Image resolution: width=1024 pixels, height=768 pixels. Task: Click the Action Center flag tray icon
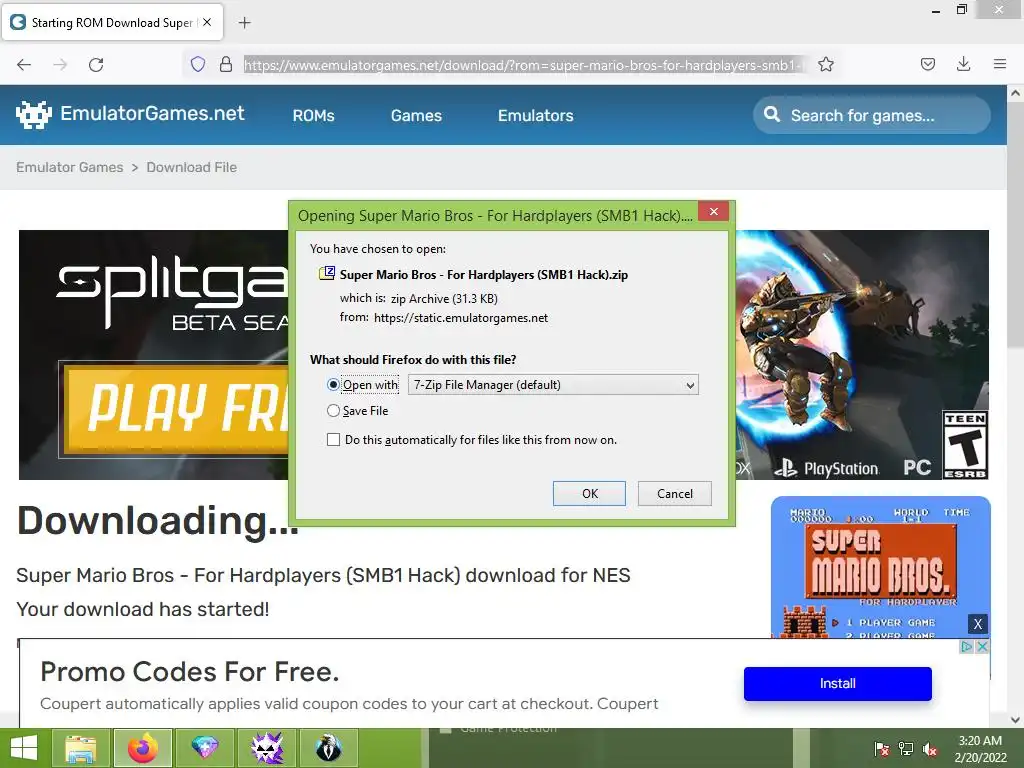click(882, 749)
